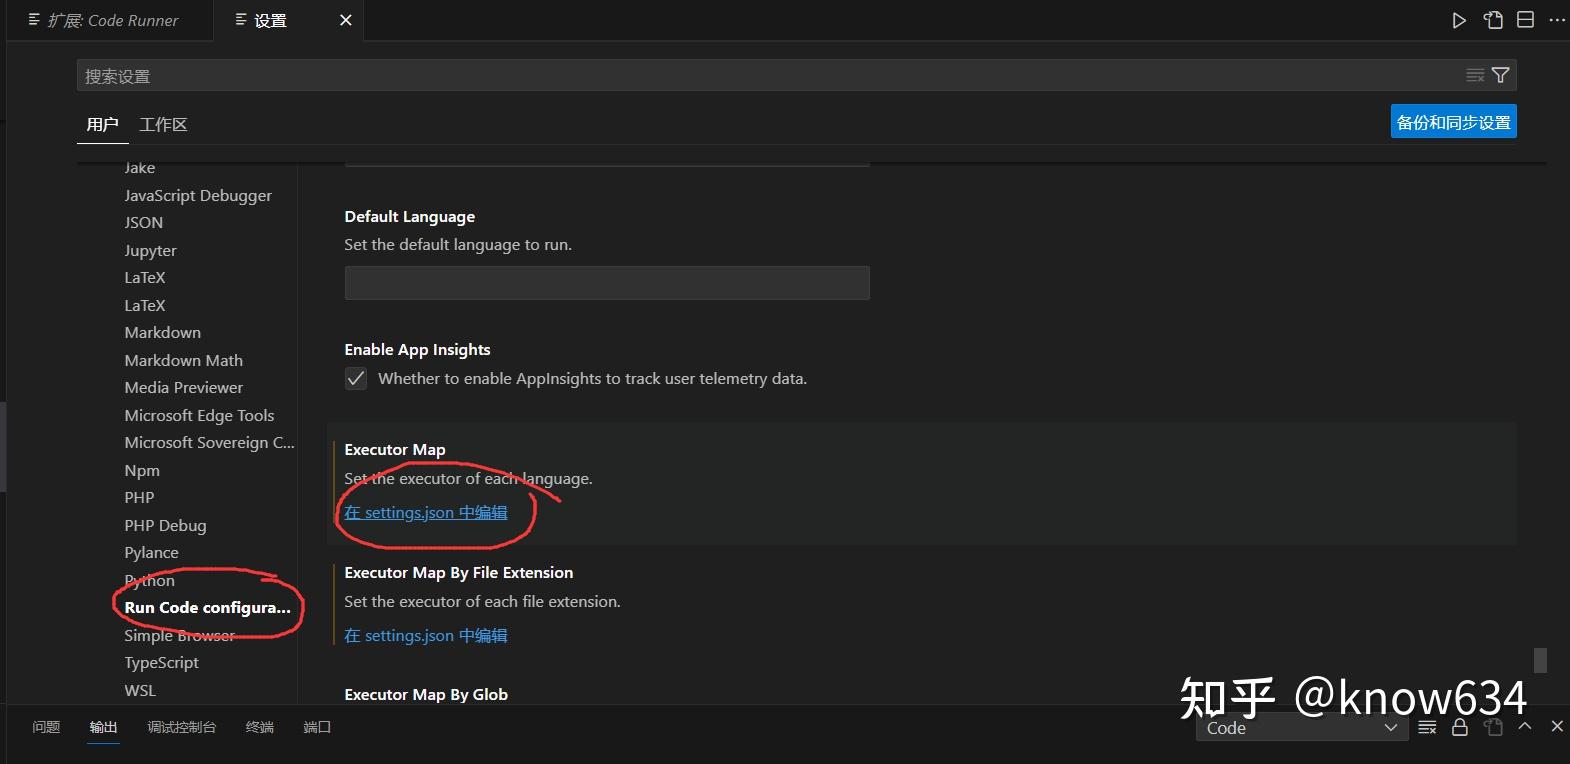Toggle the output scroll lock icon
Image resolution: width=1570 pixels, height=764 pixels.
point(1460,727)
